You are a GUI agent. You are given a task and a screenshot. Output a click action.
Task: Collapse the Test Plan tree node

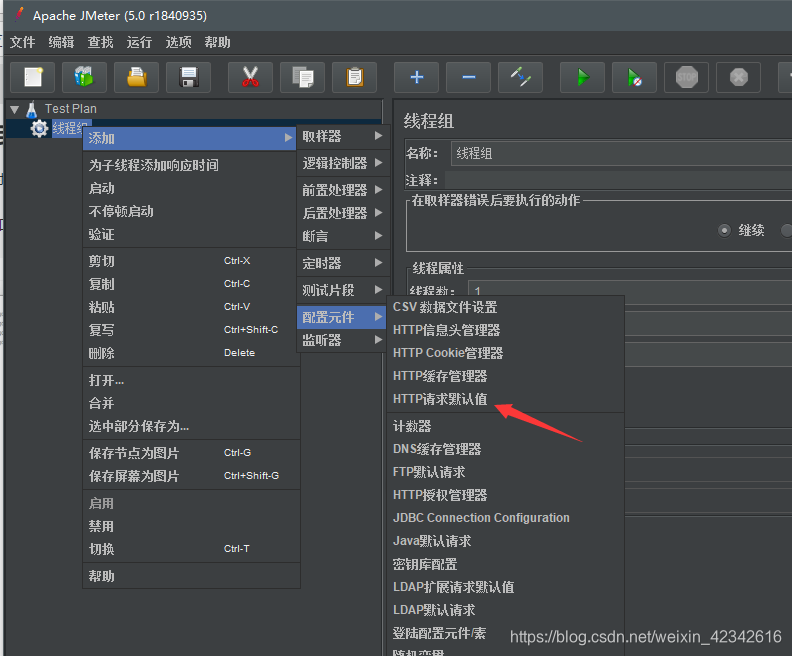[x=15, y=109]
